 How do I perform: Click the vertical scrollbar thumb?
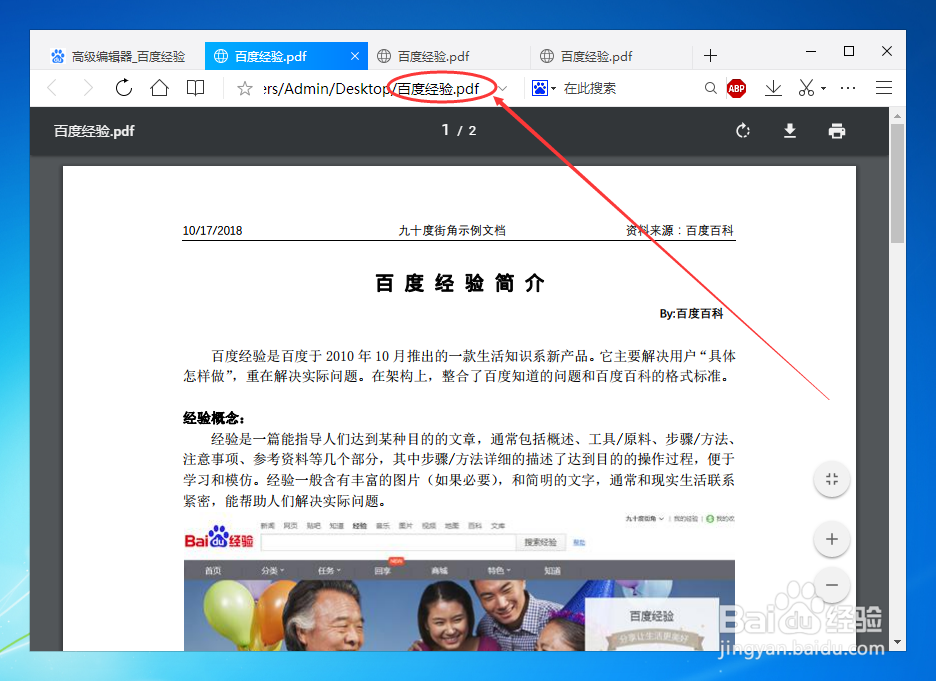tap(897, 183)
